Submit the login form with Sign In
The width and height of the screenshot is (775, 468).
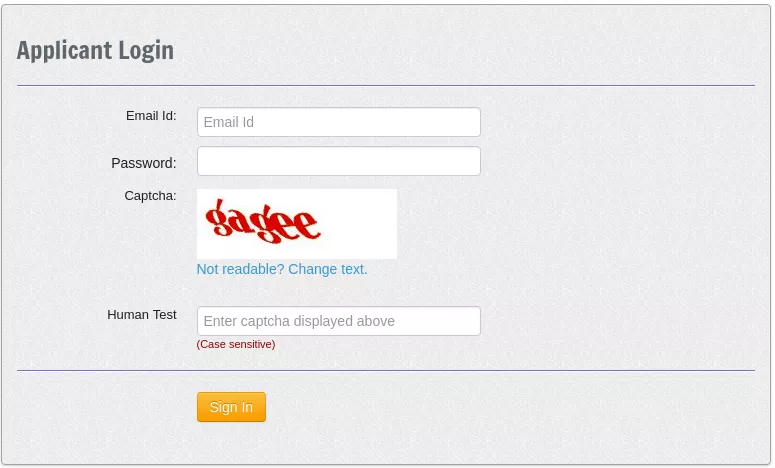(231, 407)
